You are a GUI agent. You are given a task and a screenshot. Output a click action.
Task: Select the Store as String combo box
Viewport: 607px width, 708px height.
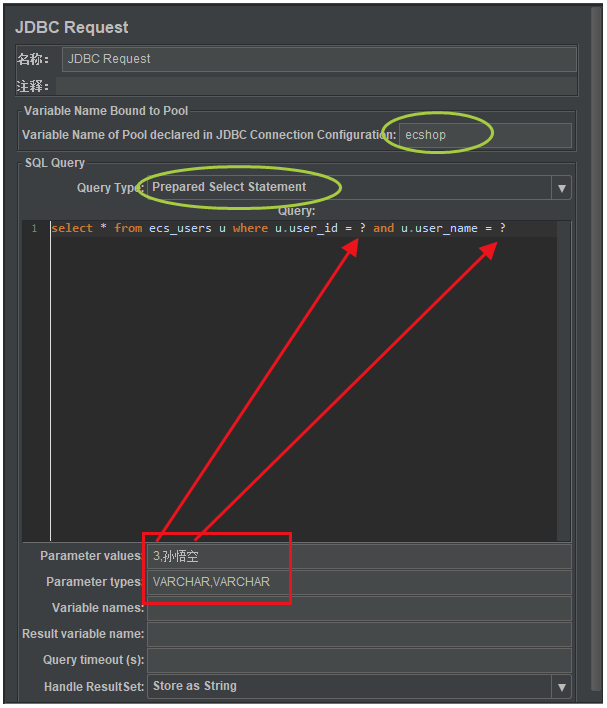pyautogui.click(x=359, y=687)
